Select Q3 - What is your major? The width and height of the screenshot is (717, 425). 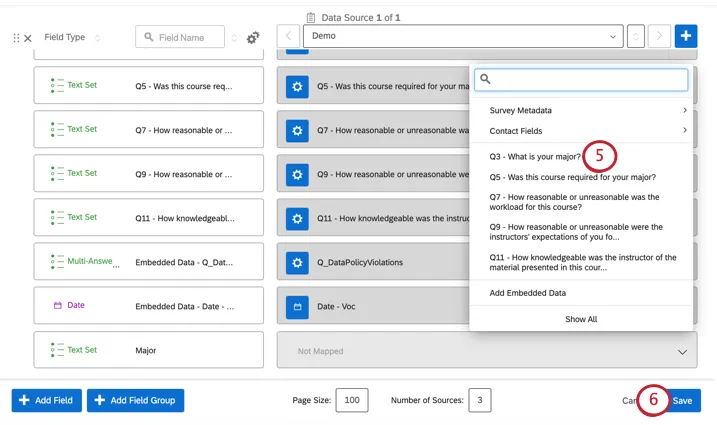pos(534,157)
